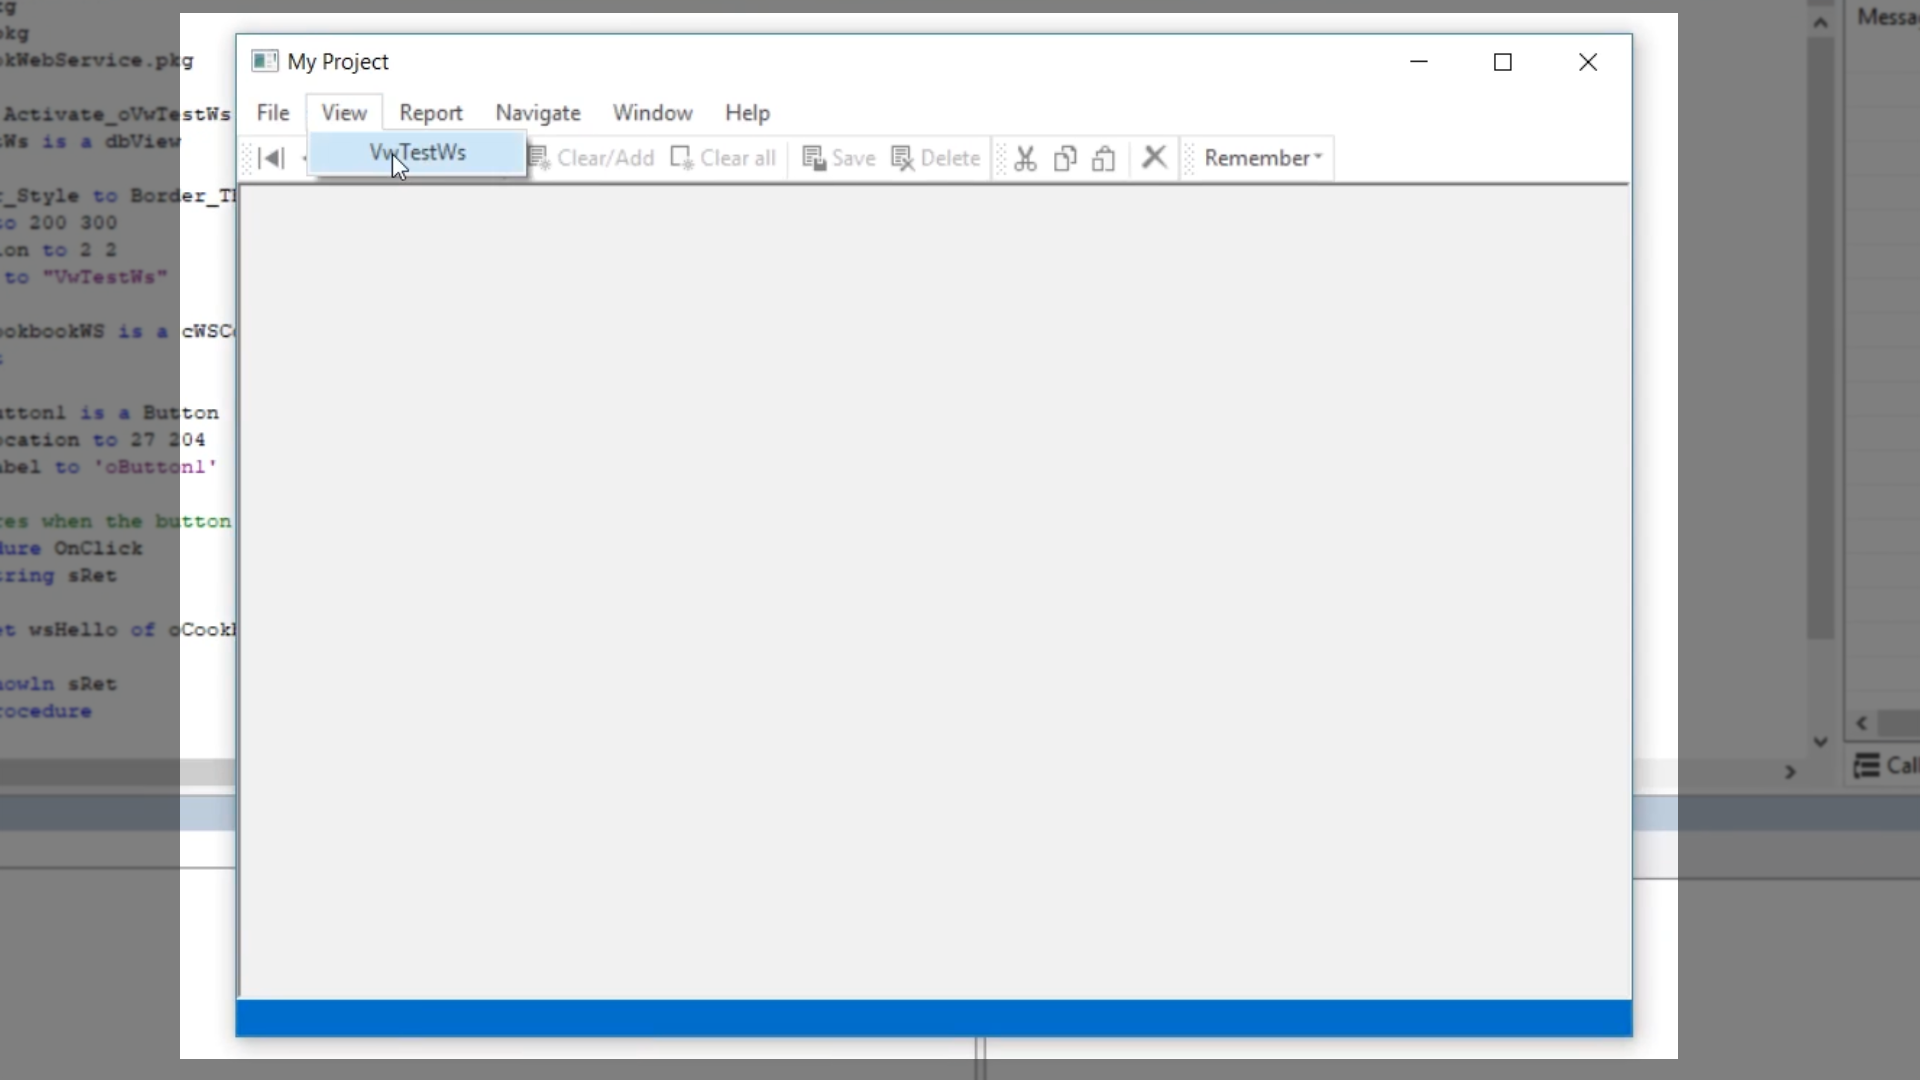Open the Help menu
This screenshot has height=1080, width=1920.
pos(747,113)
